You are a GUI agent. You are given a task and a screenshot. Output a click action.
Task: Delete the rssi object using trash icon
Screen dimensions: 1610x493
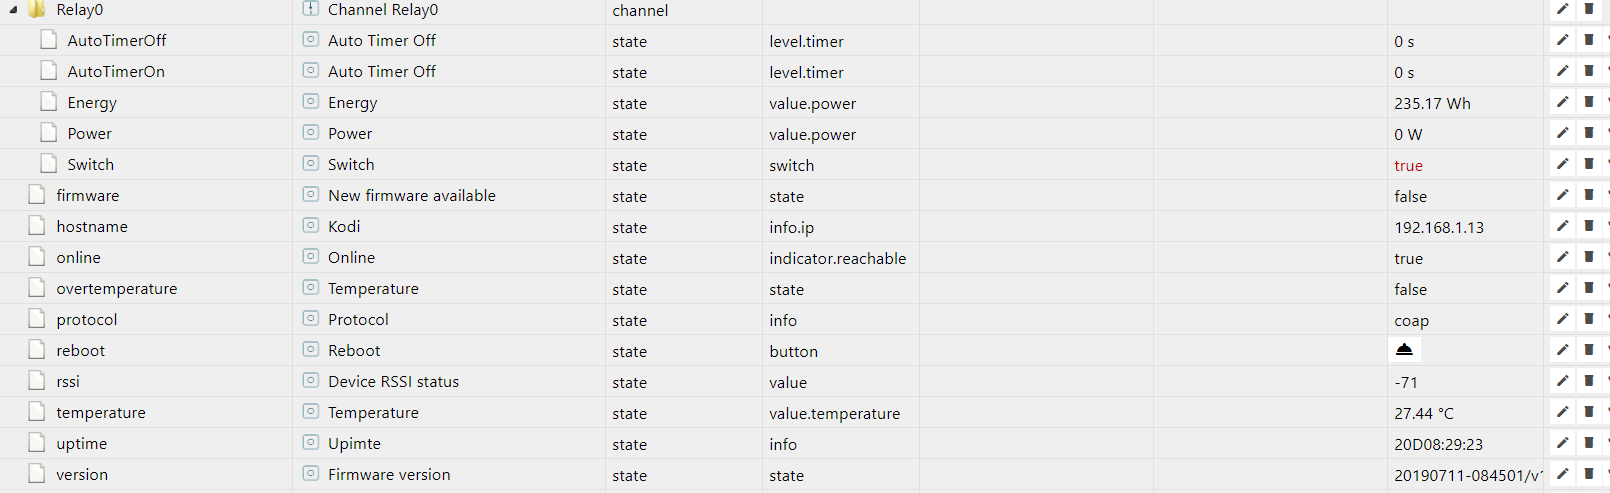[x=1588, y=381]
